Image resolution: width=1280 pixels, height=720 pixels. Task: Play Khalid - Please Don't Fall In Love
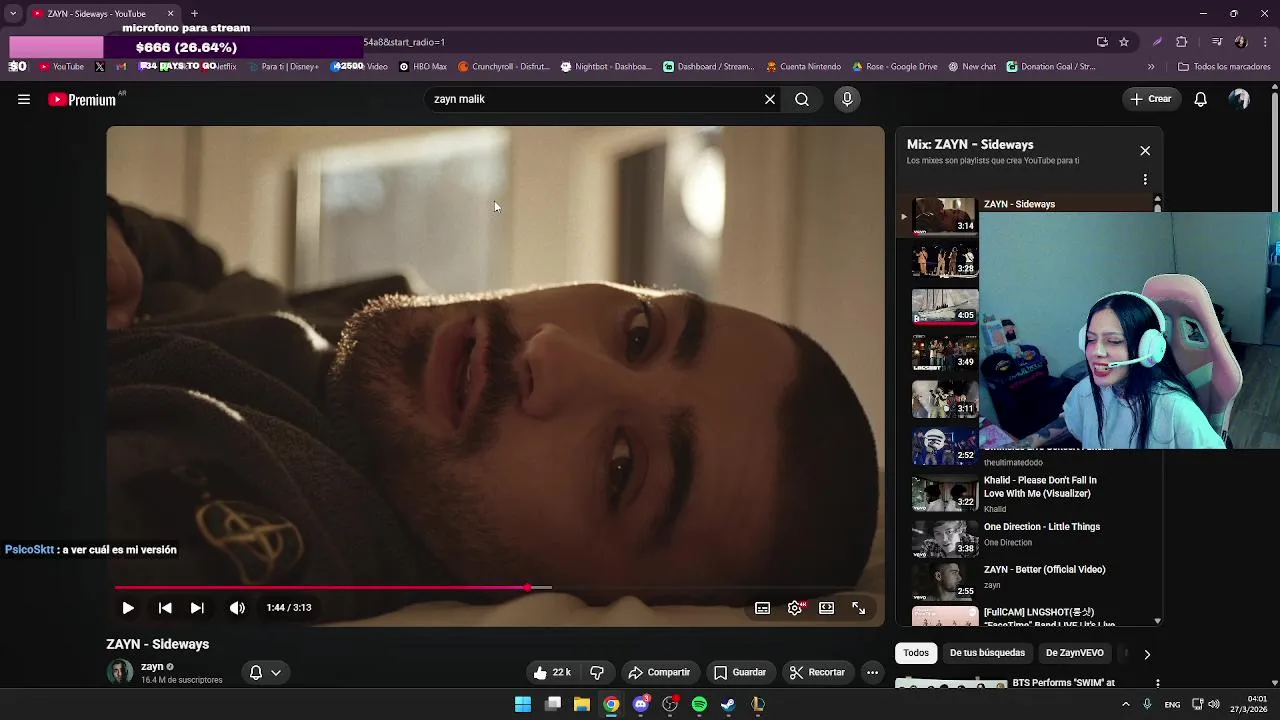[x=1040, y=486]
